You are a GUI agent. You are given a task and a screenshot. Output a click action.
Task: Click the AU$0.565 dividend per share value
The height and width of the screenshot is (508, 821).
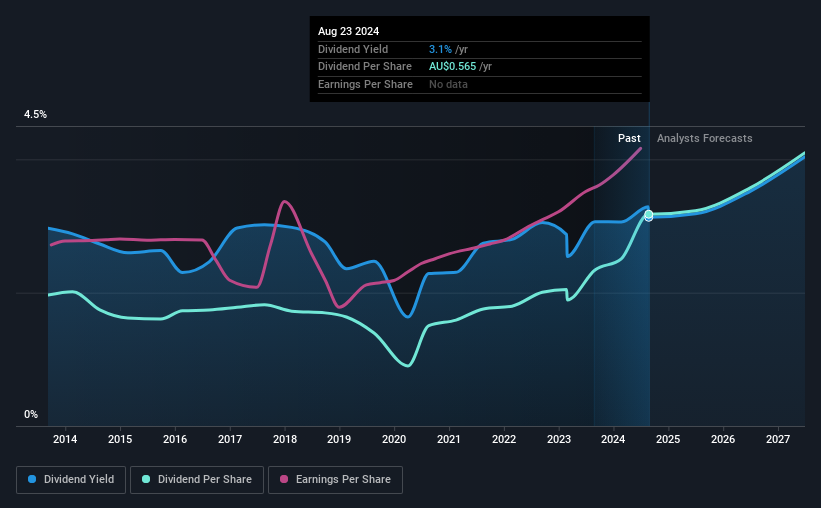click(x=453, y=67)
